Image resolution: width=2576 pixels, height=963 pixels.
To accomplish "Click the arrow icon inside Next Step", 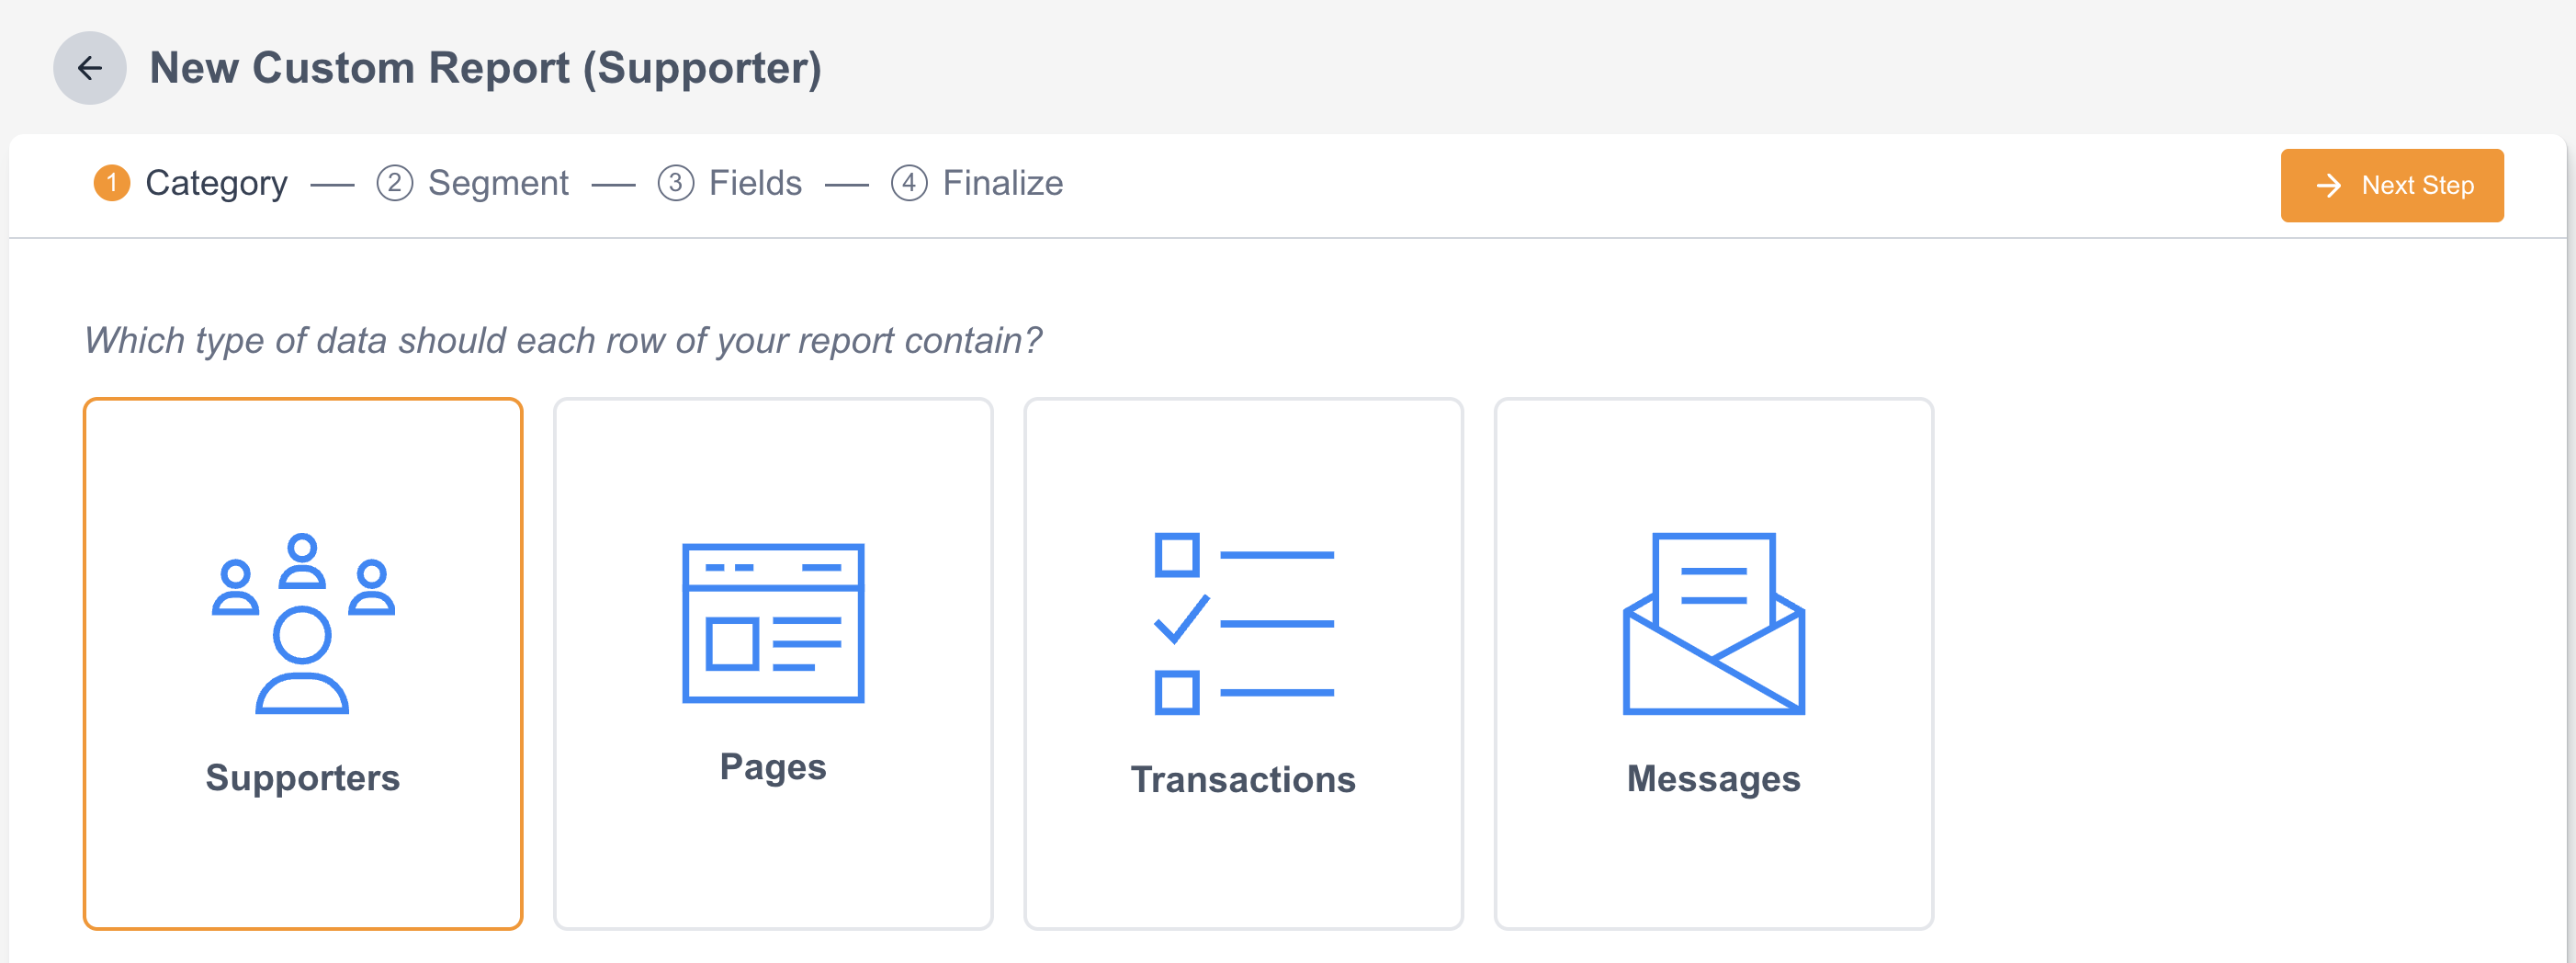I will (x=2329, y=186).
